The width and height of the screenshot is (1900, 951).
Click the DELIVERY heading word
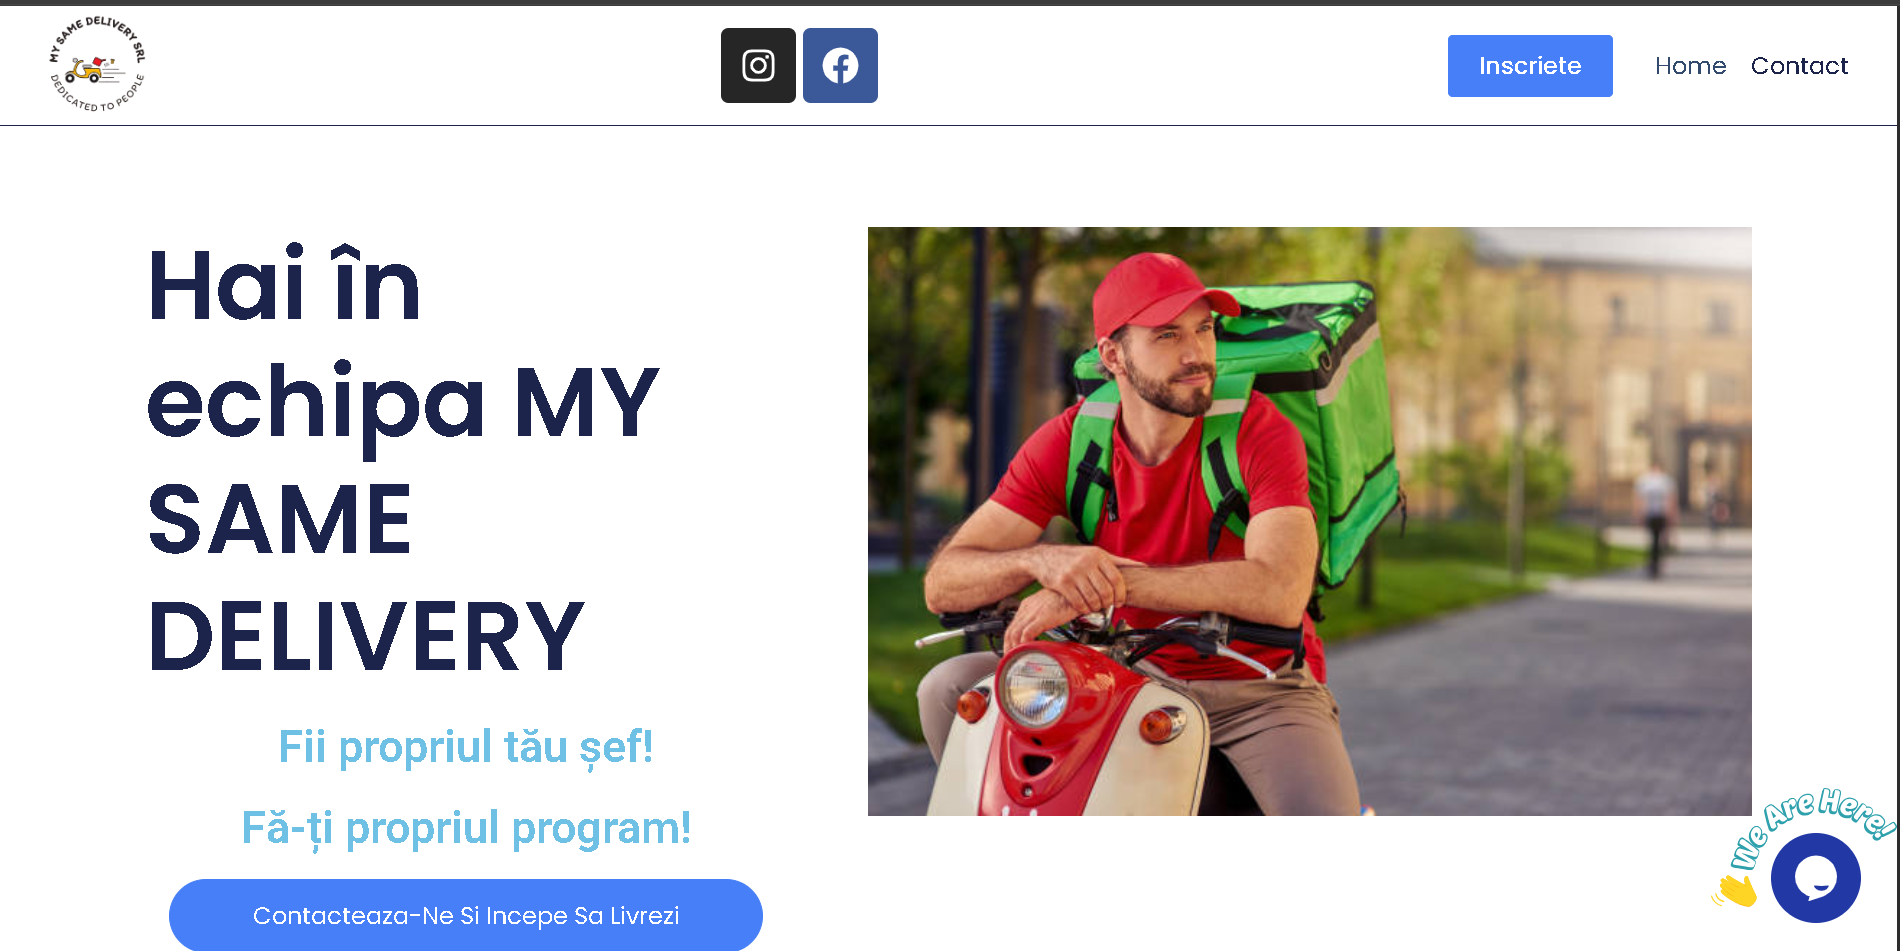366,636
